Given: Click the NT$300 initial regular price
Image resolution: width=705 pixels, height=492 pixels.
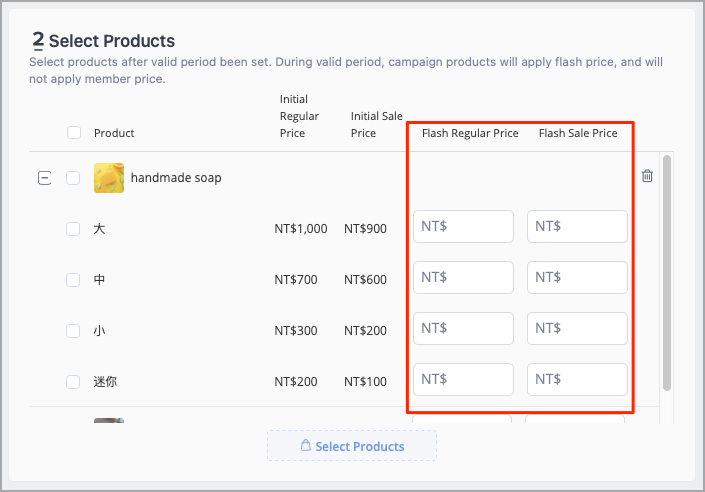Looking at the screenshot, I should tap(296, 331).
